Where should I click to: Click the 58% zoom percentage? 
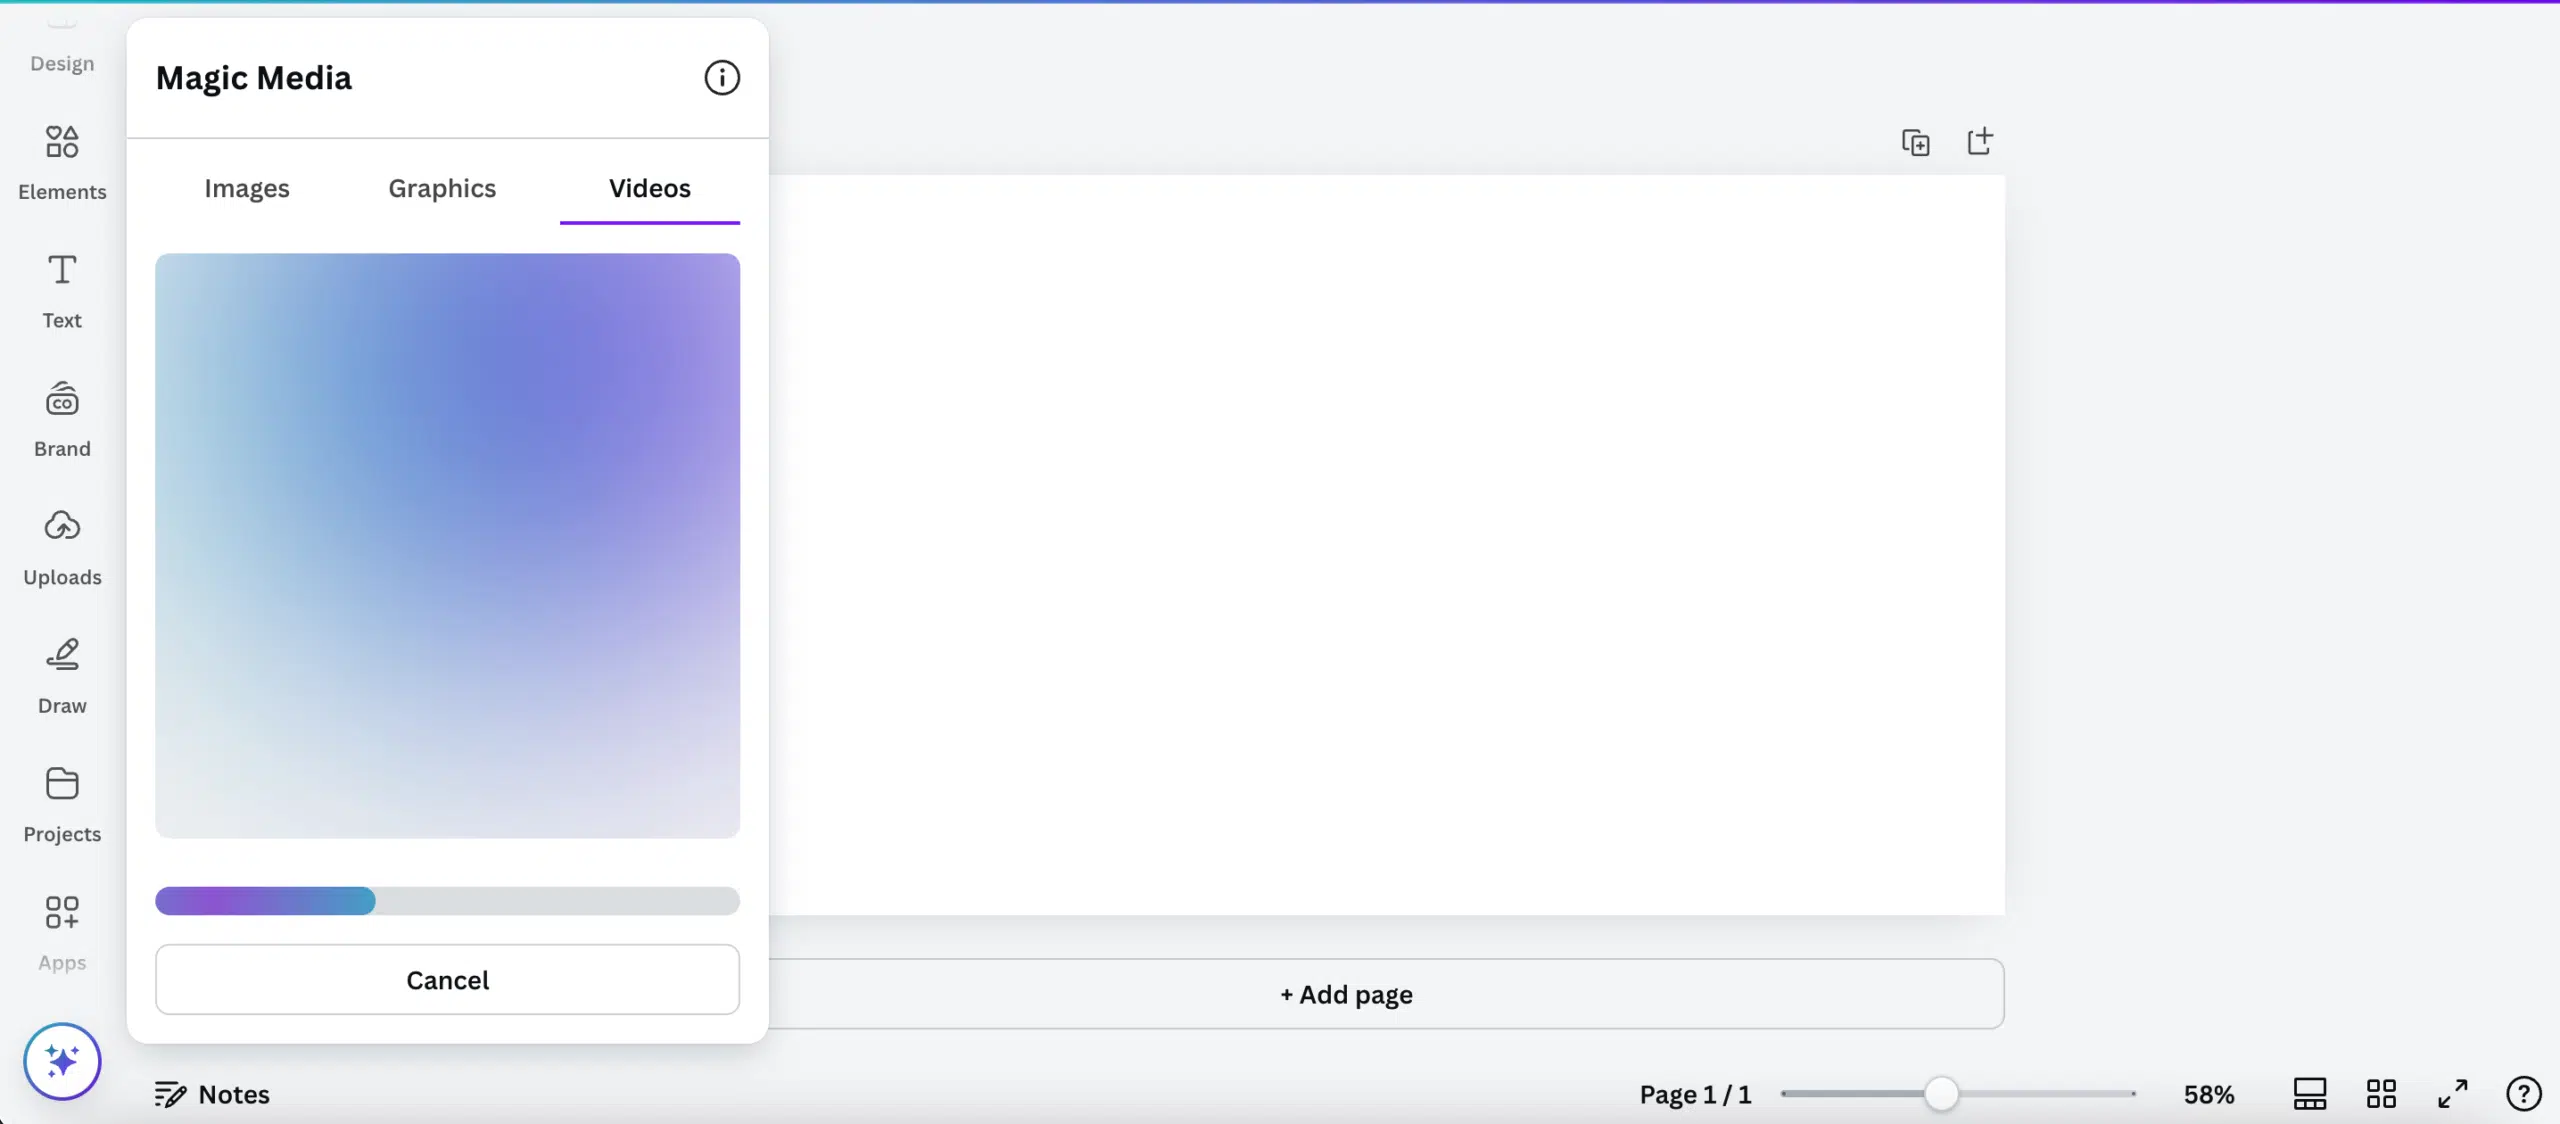pos(2209,1095)
